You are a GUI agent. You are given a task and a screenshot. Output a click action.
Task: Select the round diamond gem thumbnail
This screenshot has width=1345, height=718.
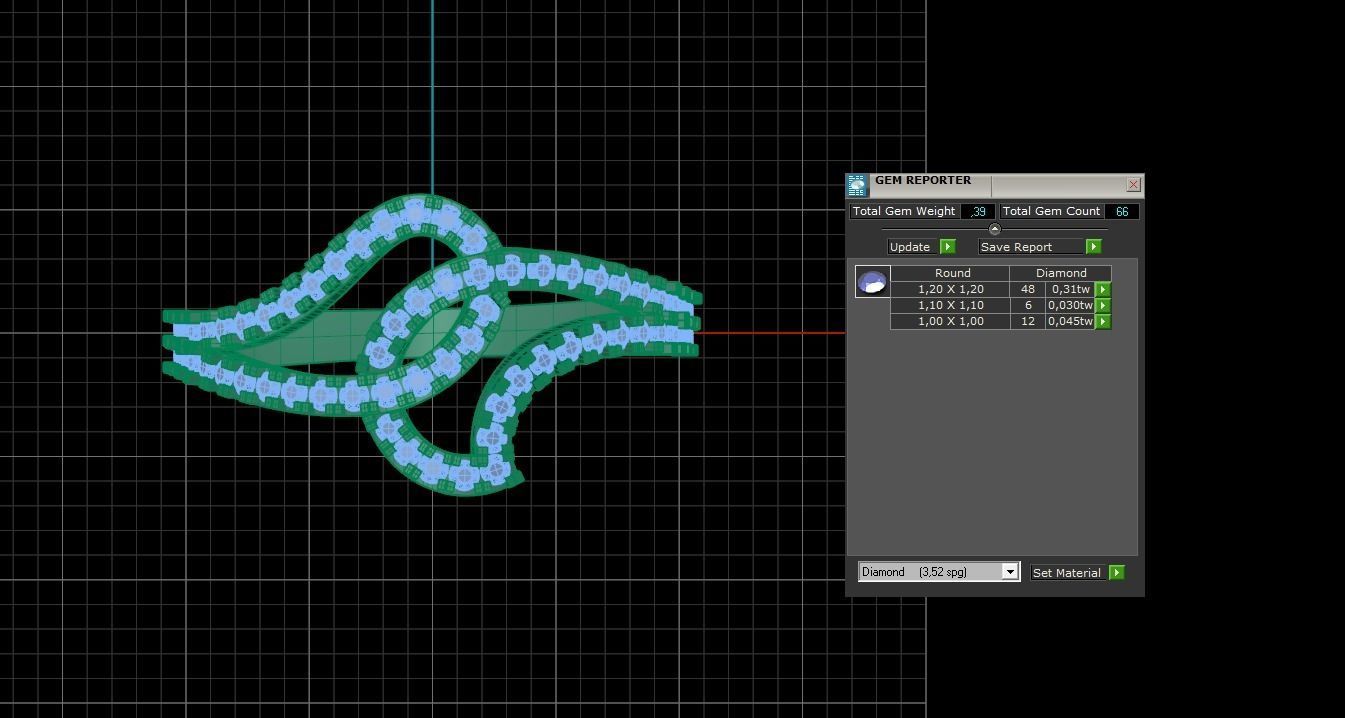pos(873,282)
